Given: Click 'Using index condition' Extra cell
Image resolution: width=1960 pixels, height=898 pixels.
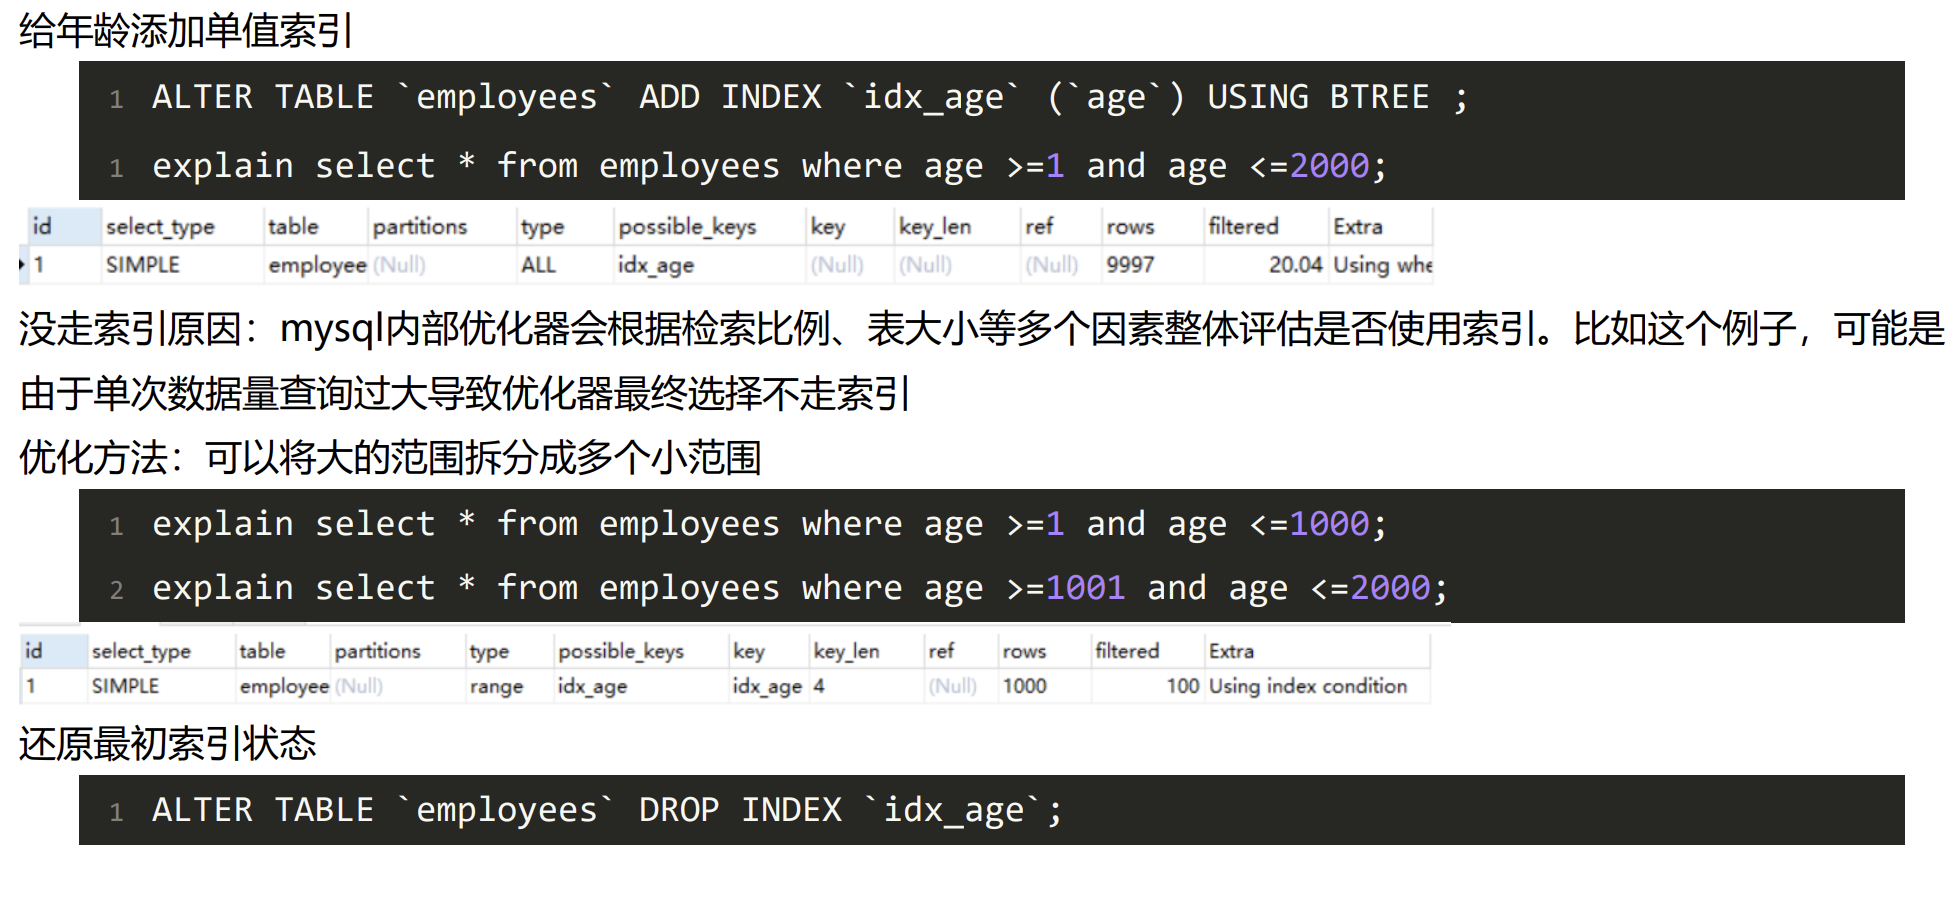Looking at the screenshot, I should (1308, 686).
